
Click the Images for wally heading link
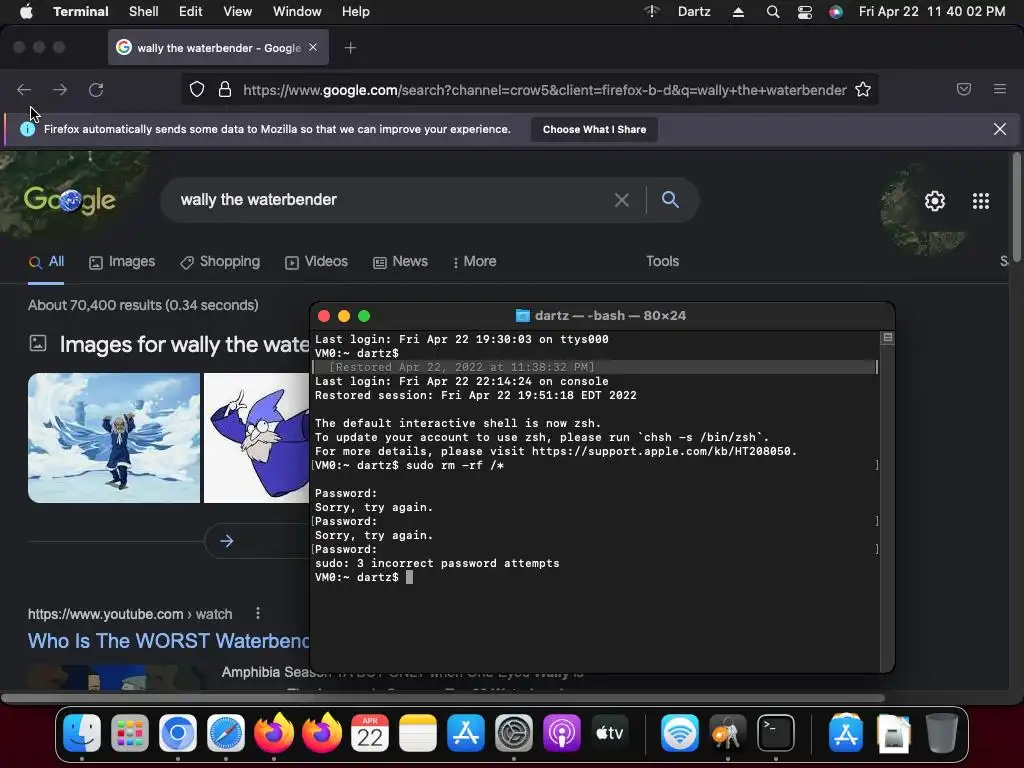coord(185,344)
